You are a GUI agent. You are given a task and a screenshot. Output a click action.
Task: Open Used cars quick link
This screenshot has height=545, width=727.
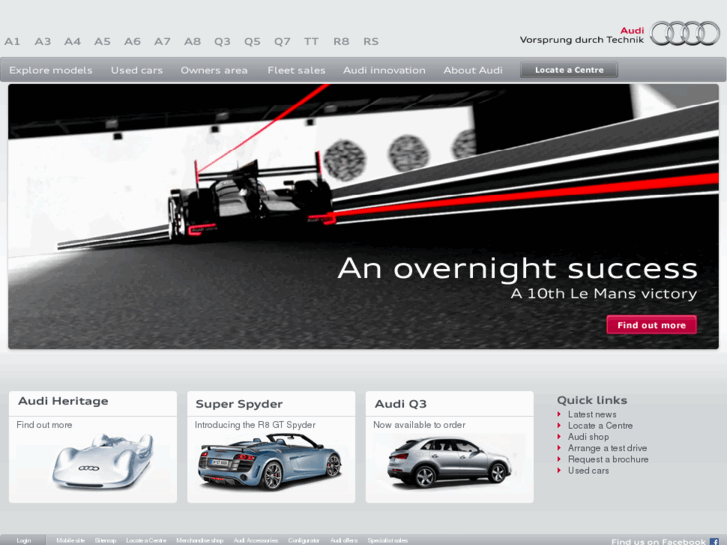click(588, 470)
